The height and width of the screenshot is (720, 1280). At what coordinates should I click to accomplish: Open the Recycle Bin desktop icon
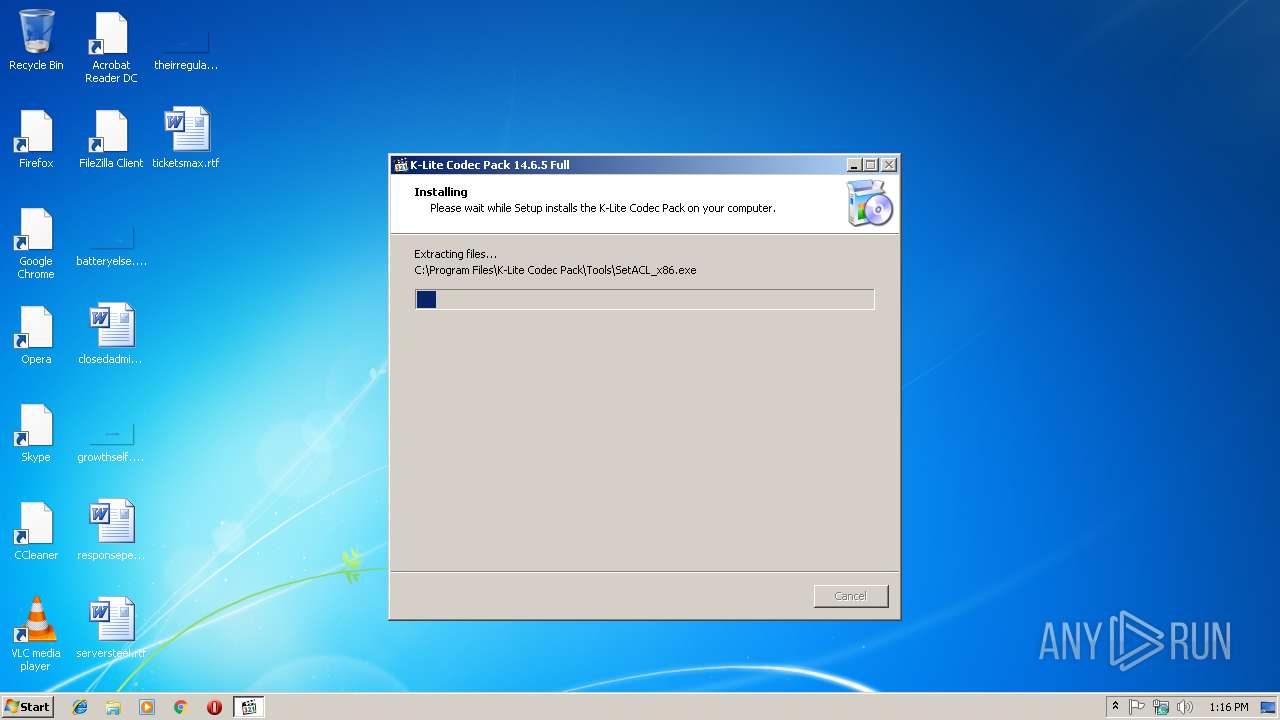click(36, 41)
